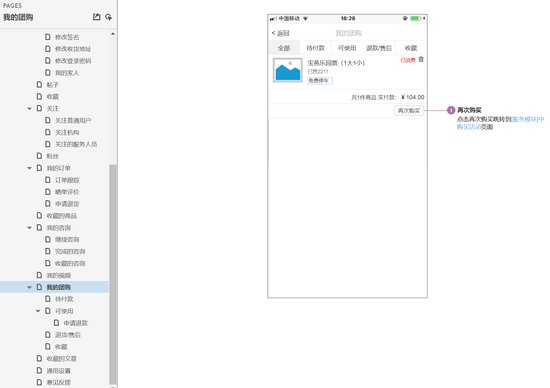The width and height of the screenshot is (550, 388).
Task: Click the product image placeholder thumbnail
Action: point(288,70)
